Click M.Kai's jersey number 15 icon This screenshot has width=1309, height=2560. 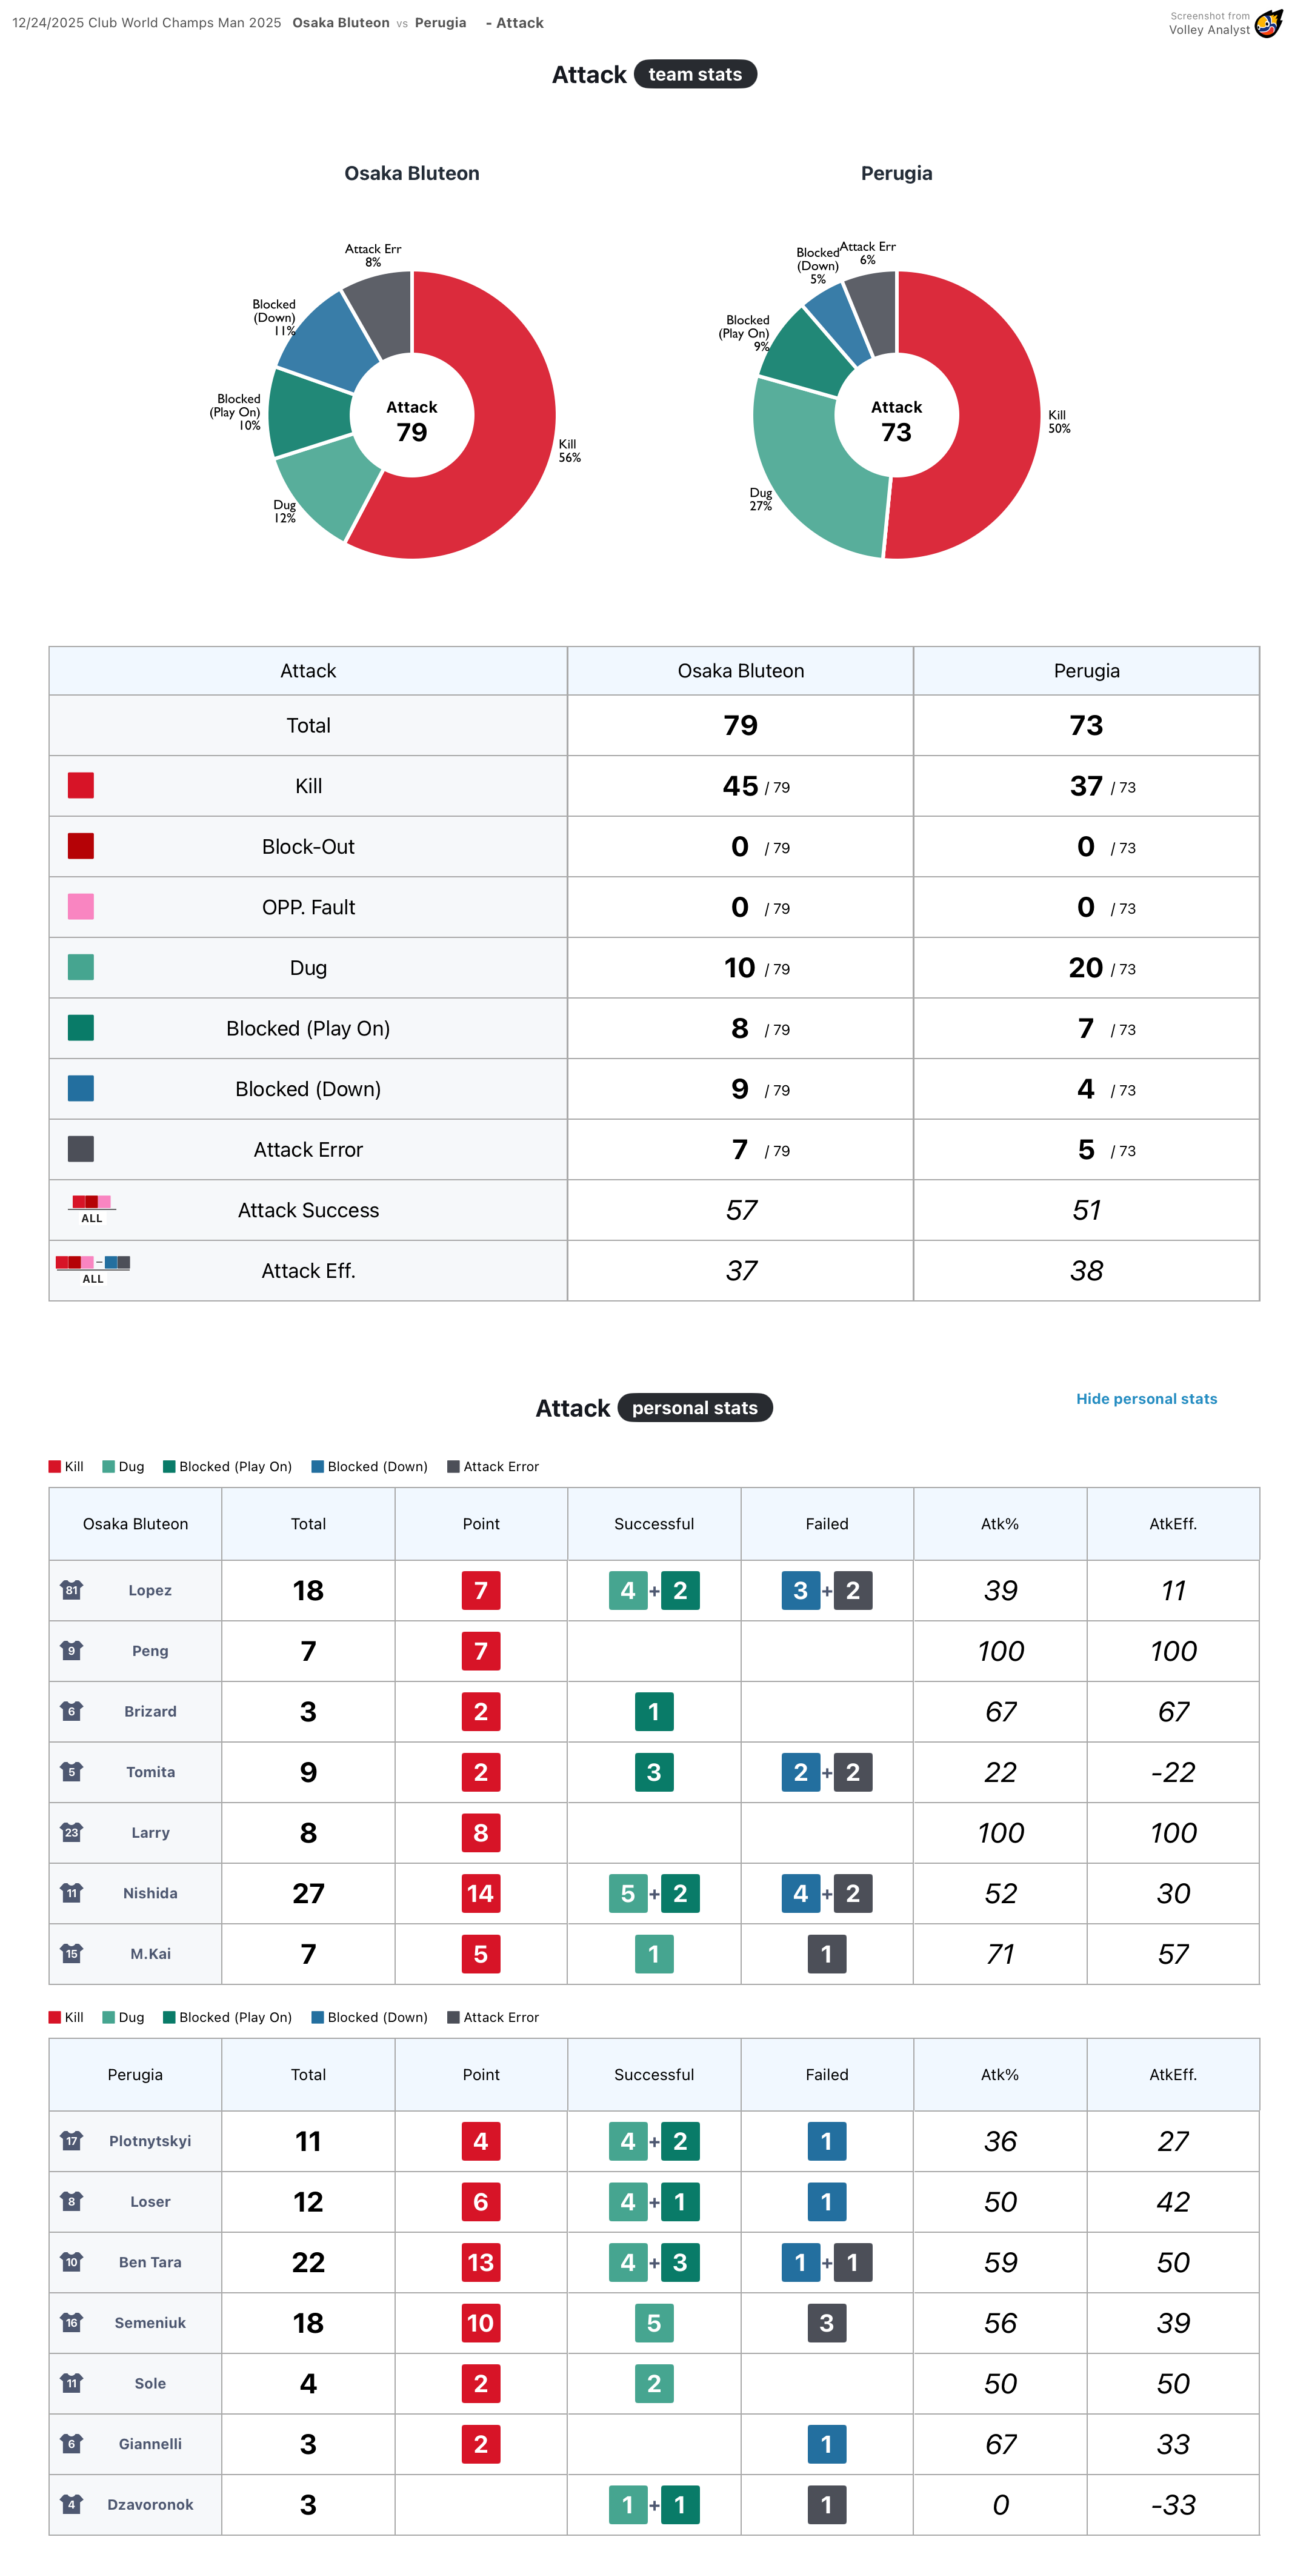tap(72, 1952)
